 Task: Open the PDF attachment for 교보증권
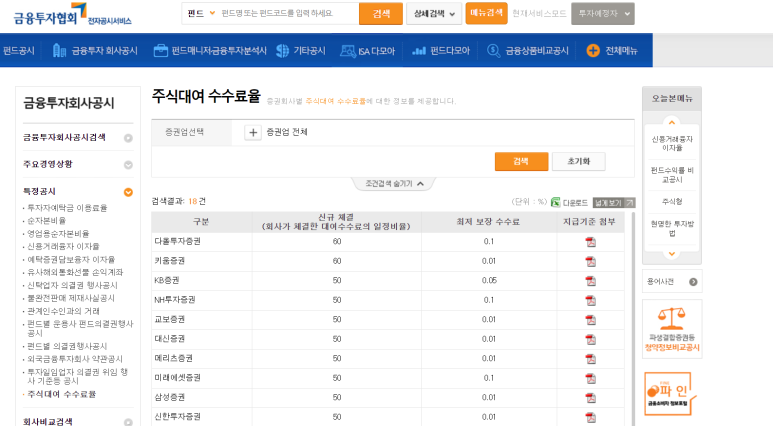click(590, 320)
